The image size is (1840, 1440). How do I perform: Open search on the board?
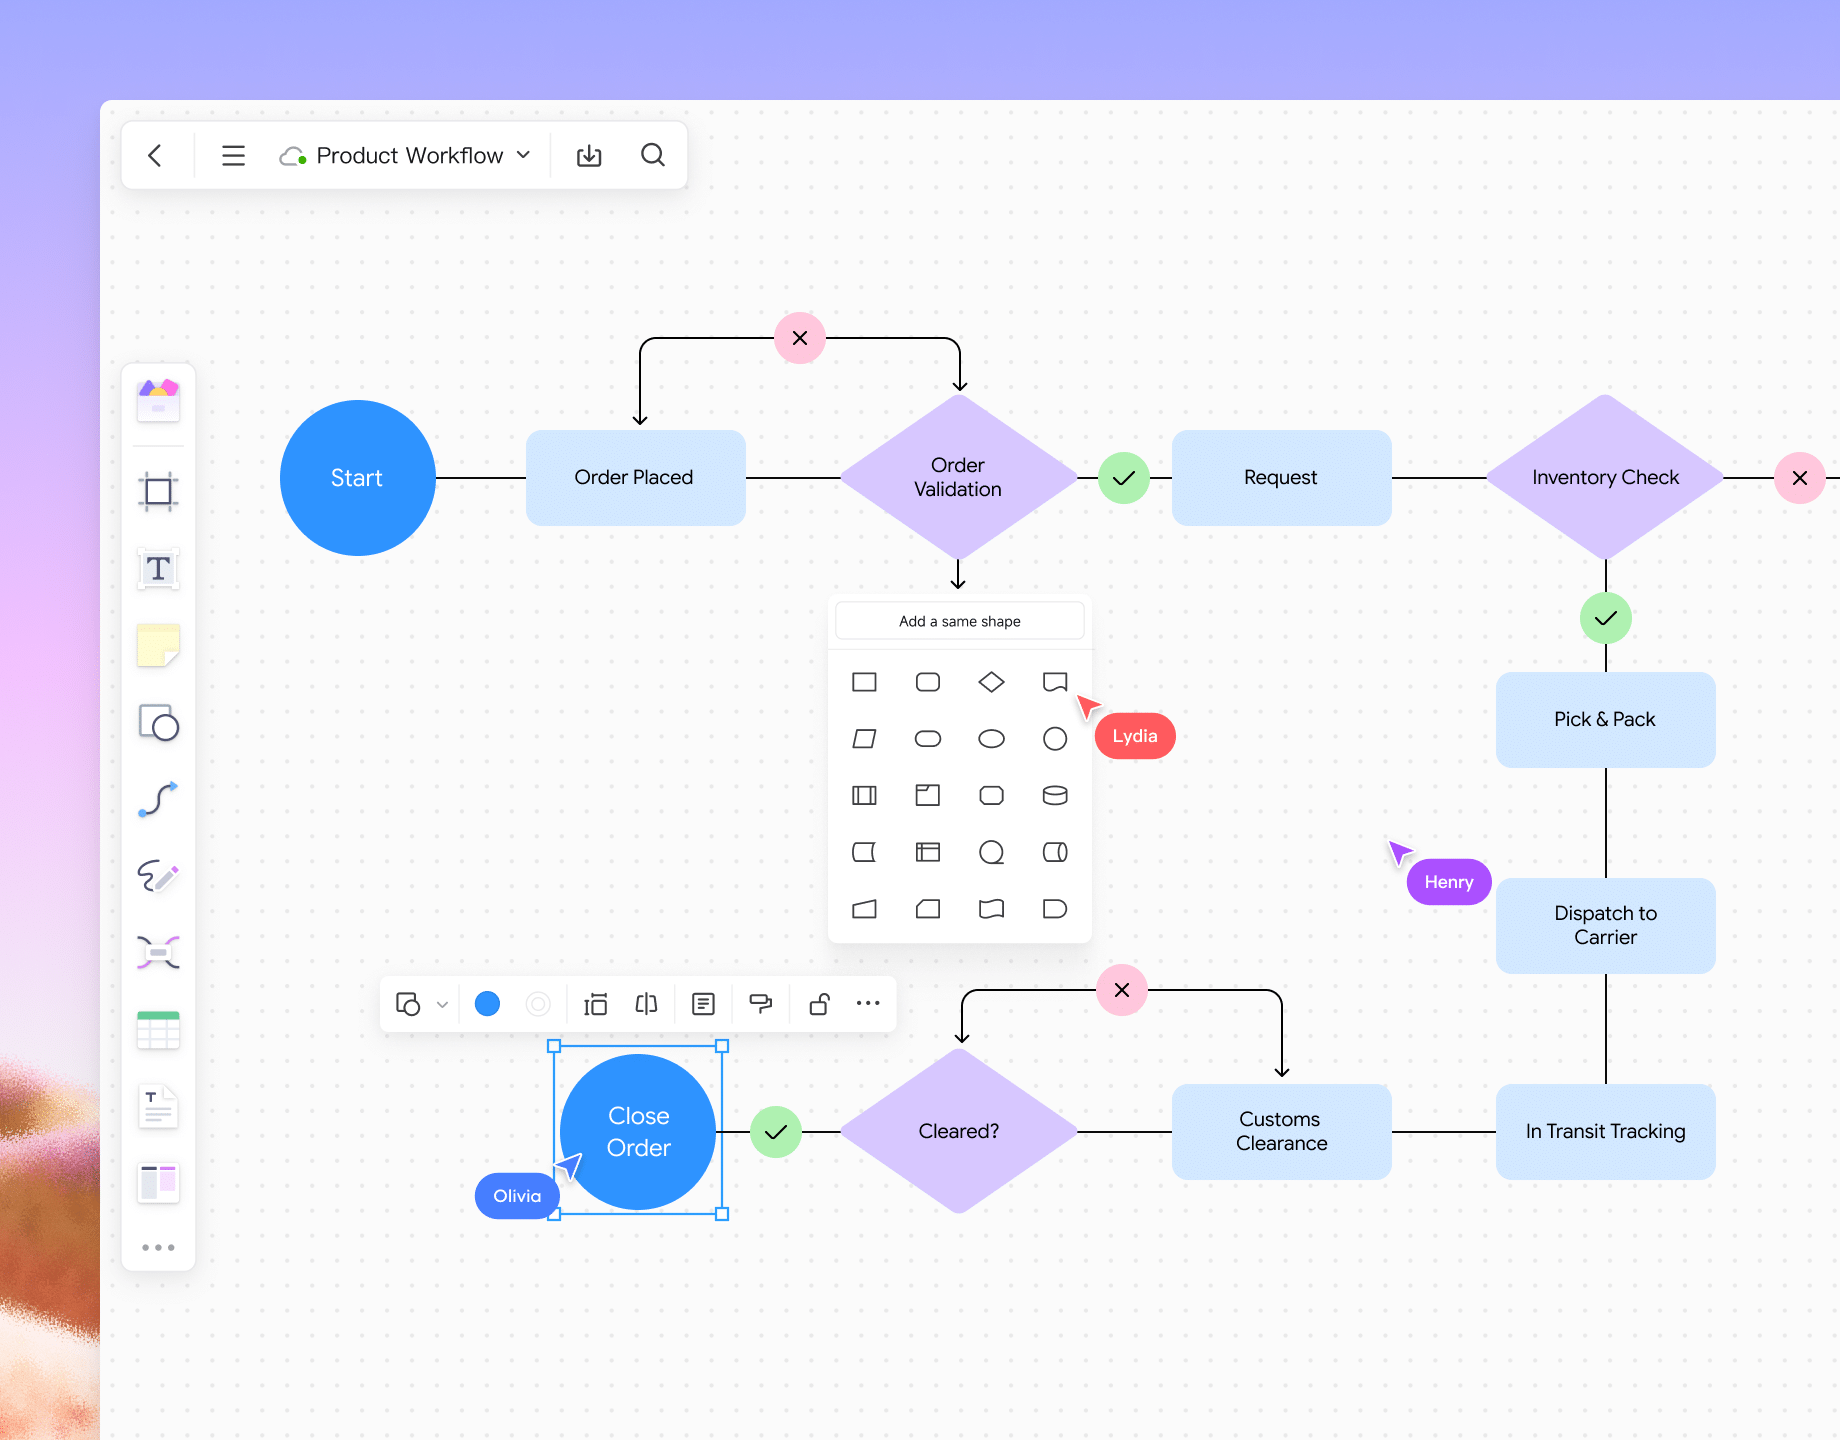653,155
